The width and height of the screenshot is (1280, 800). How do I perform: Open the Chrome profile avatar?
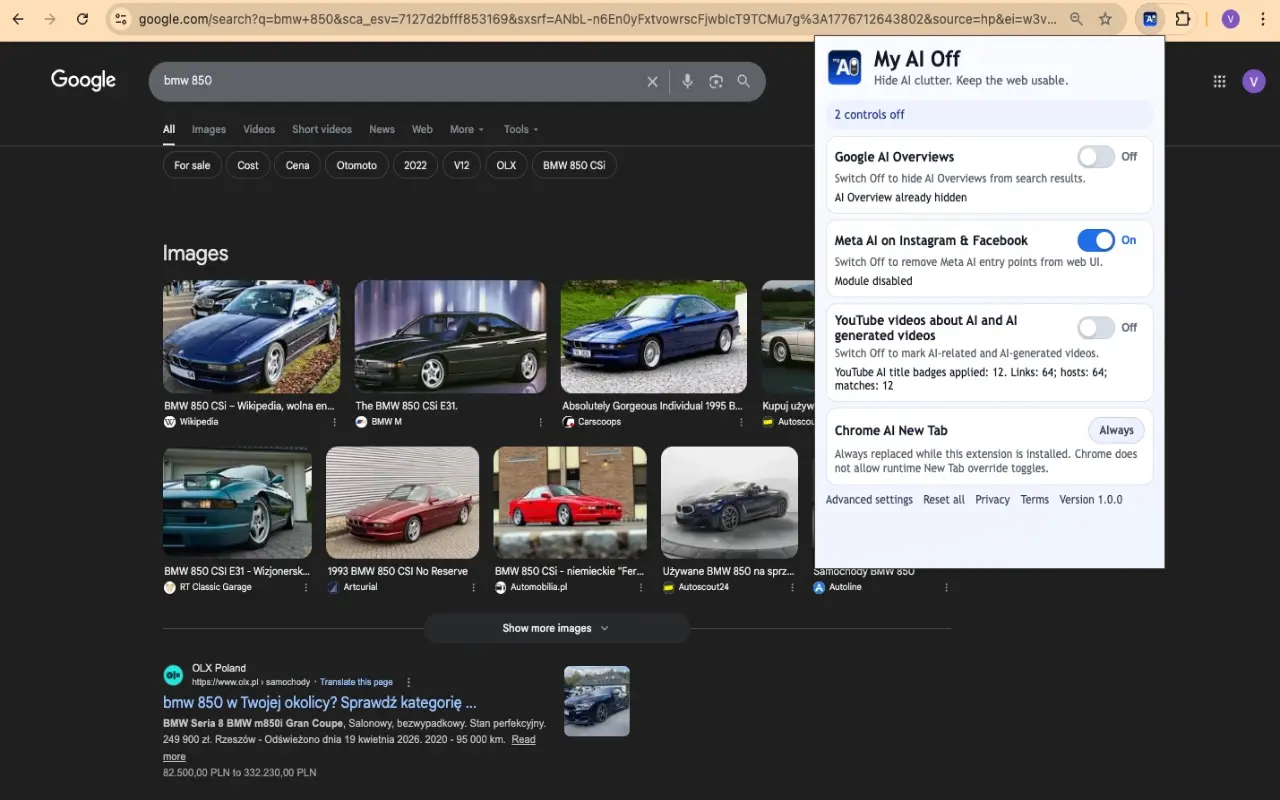[1231, 19]
